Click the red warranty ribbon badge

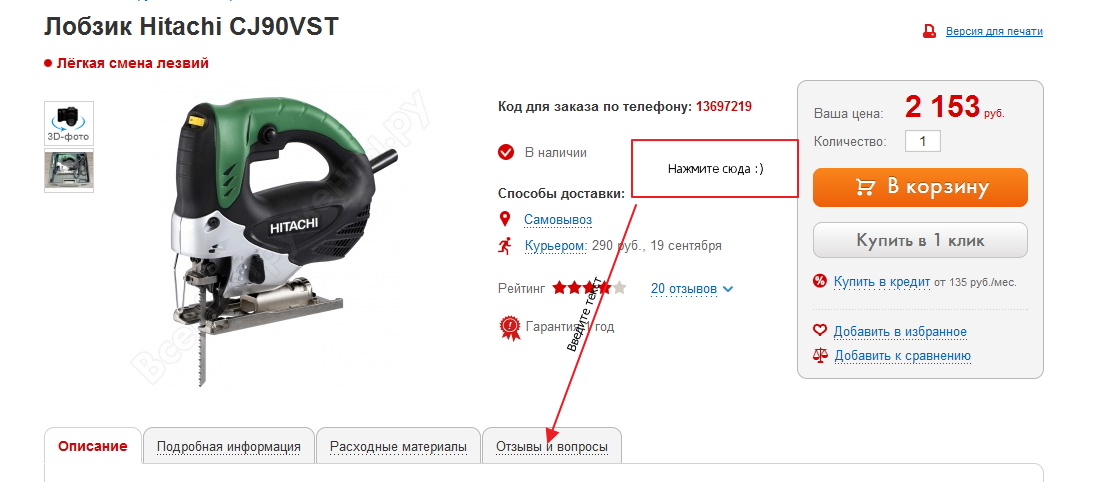[x=509, y=327]
